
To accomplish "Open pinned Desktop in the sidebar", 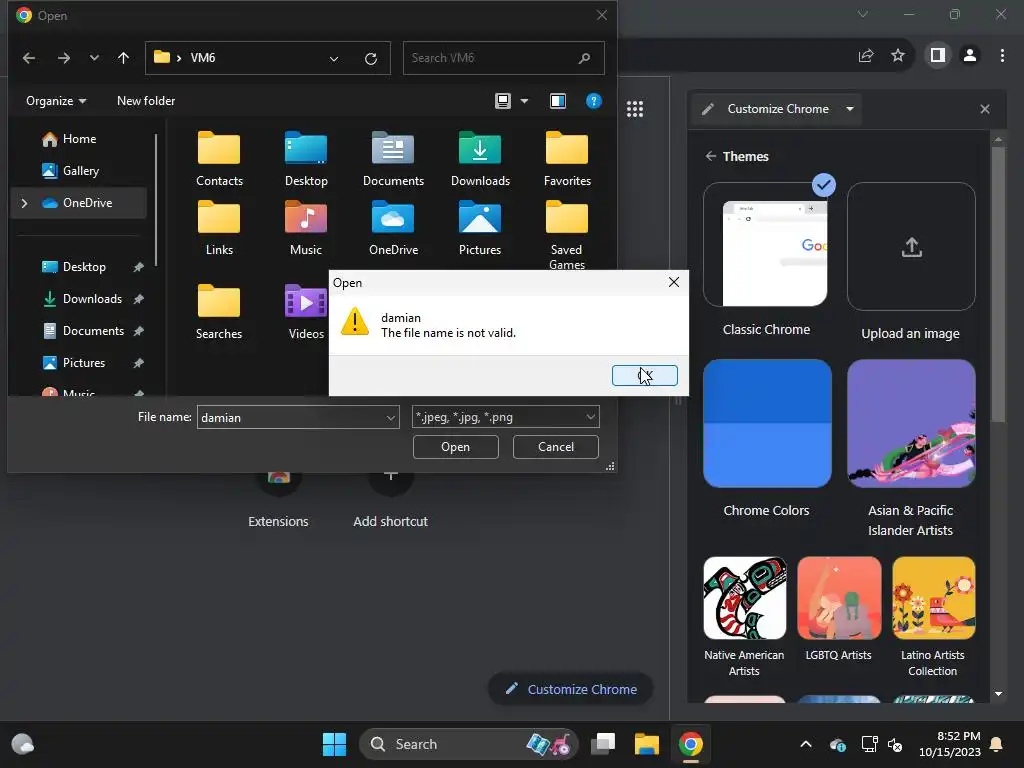I will (x=84, y=266).
